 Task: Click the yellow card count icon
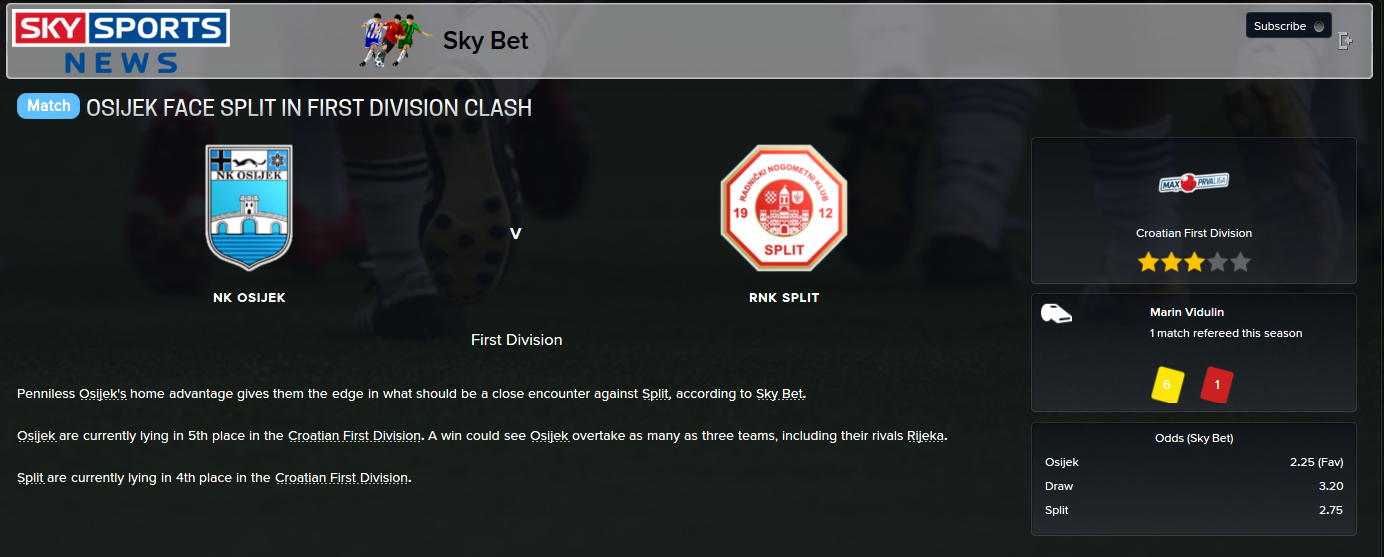click(1168, 385)
